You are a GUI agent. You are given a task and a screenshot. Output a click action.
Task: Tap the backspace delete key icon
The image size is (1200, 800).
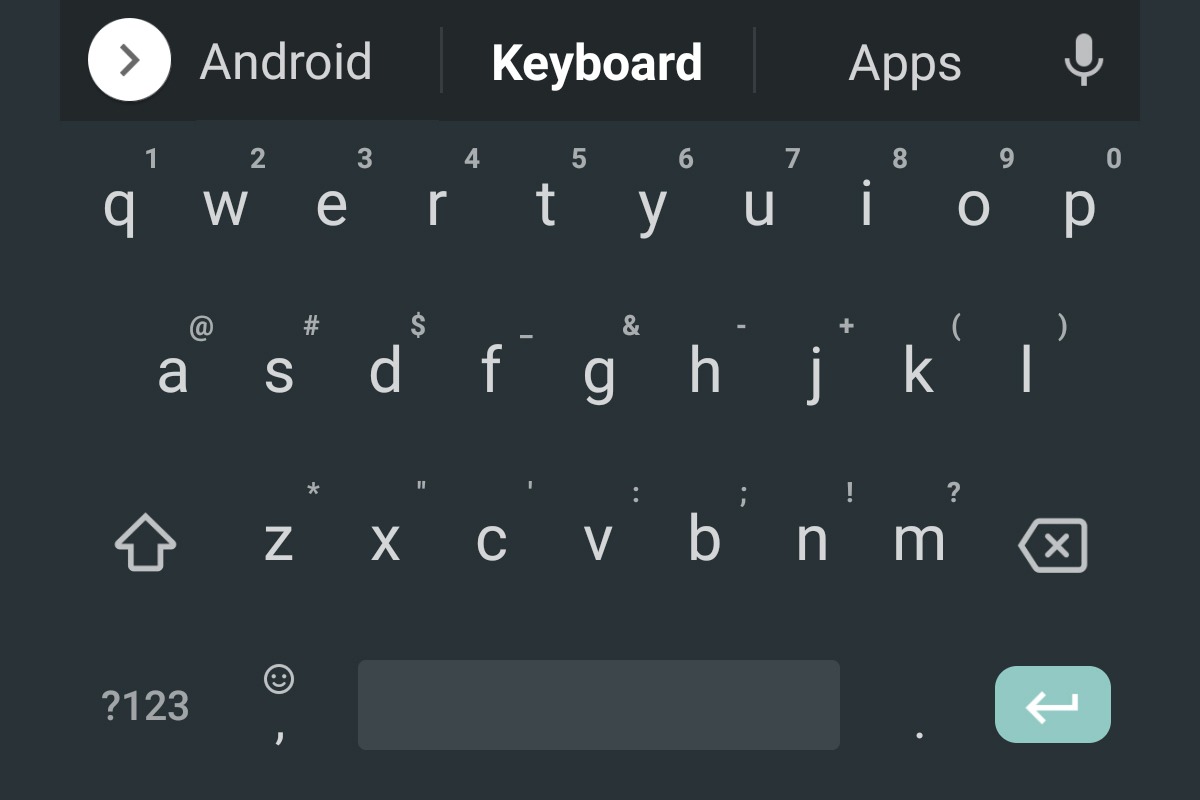point(1053,545)
